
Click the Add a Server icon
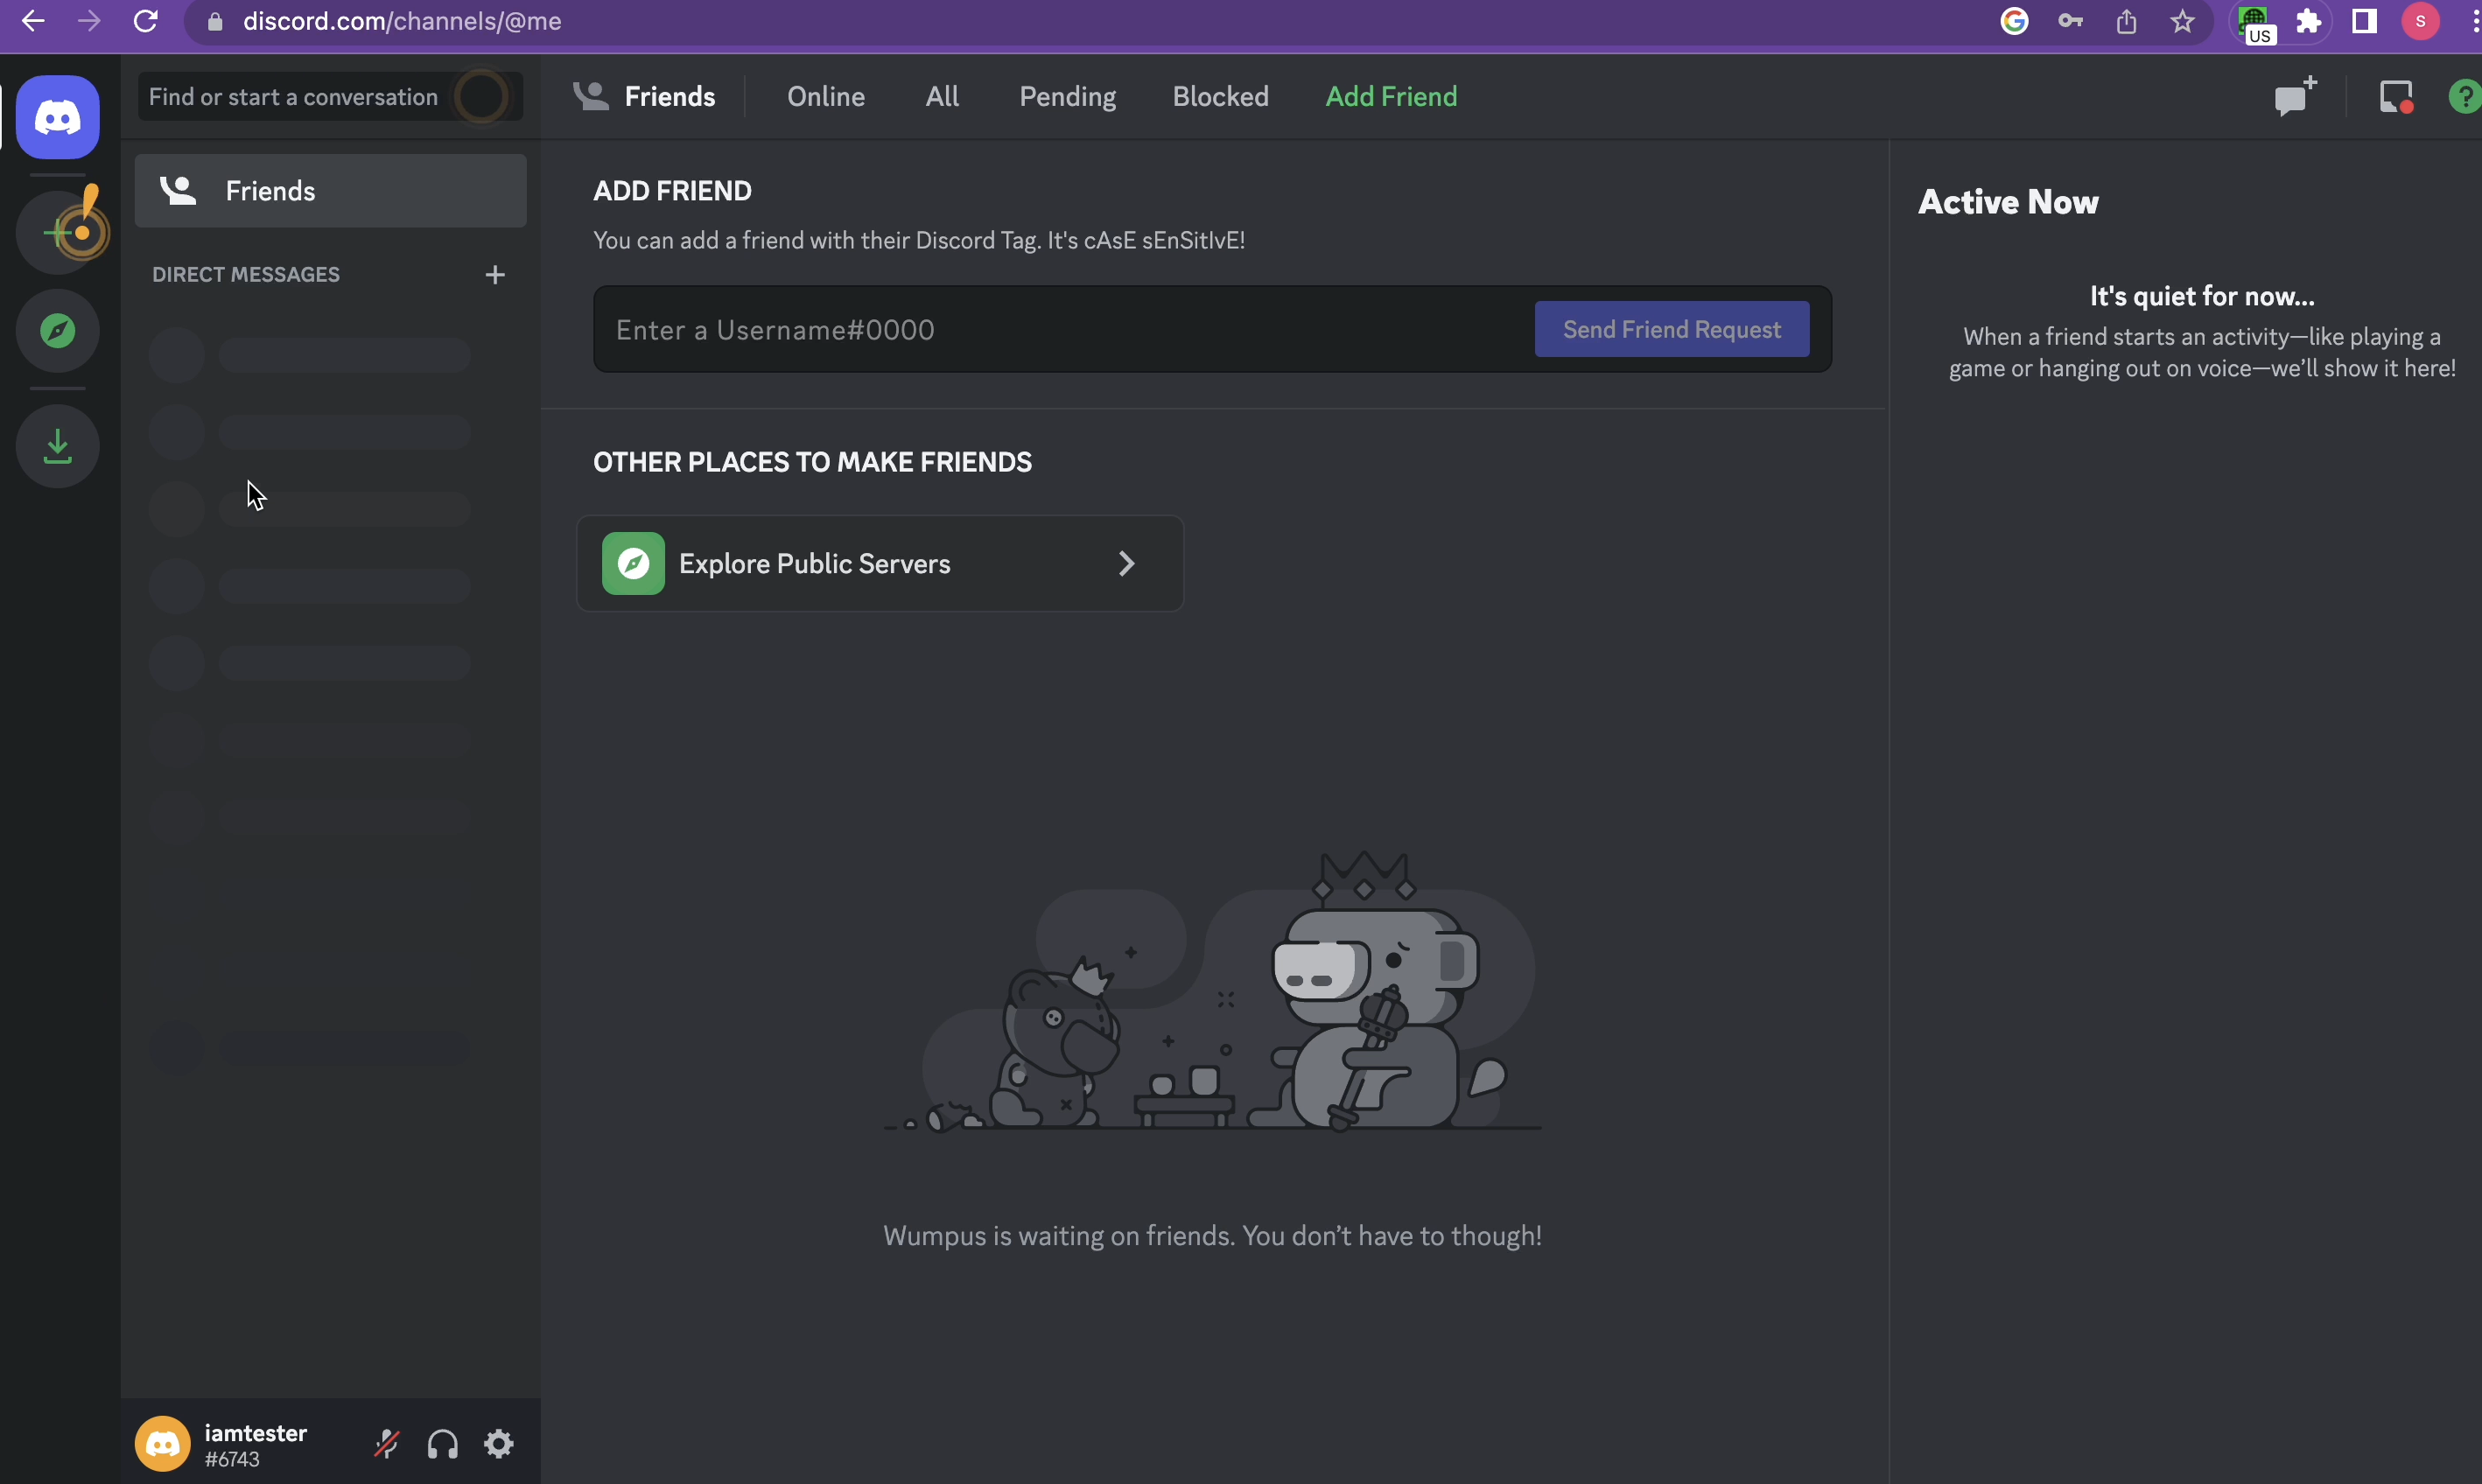pos(58,232)
